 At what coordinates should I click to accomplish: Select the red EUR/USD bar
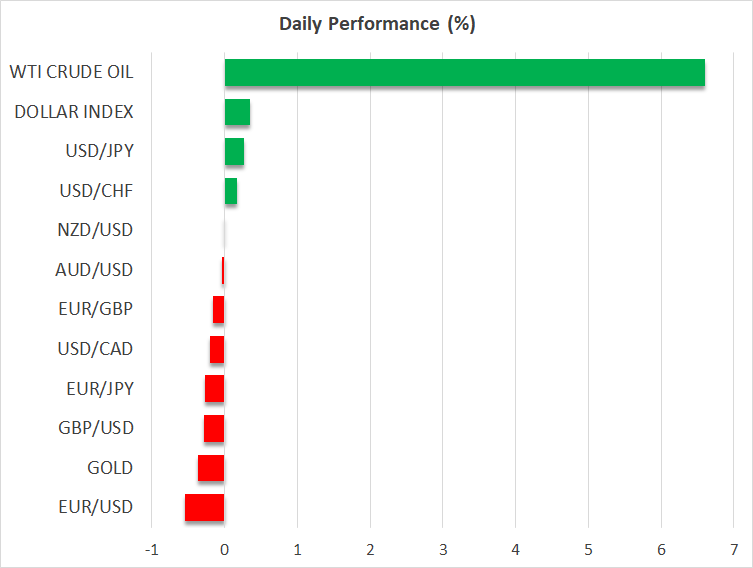coord(205,508)
